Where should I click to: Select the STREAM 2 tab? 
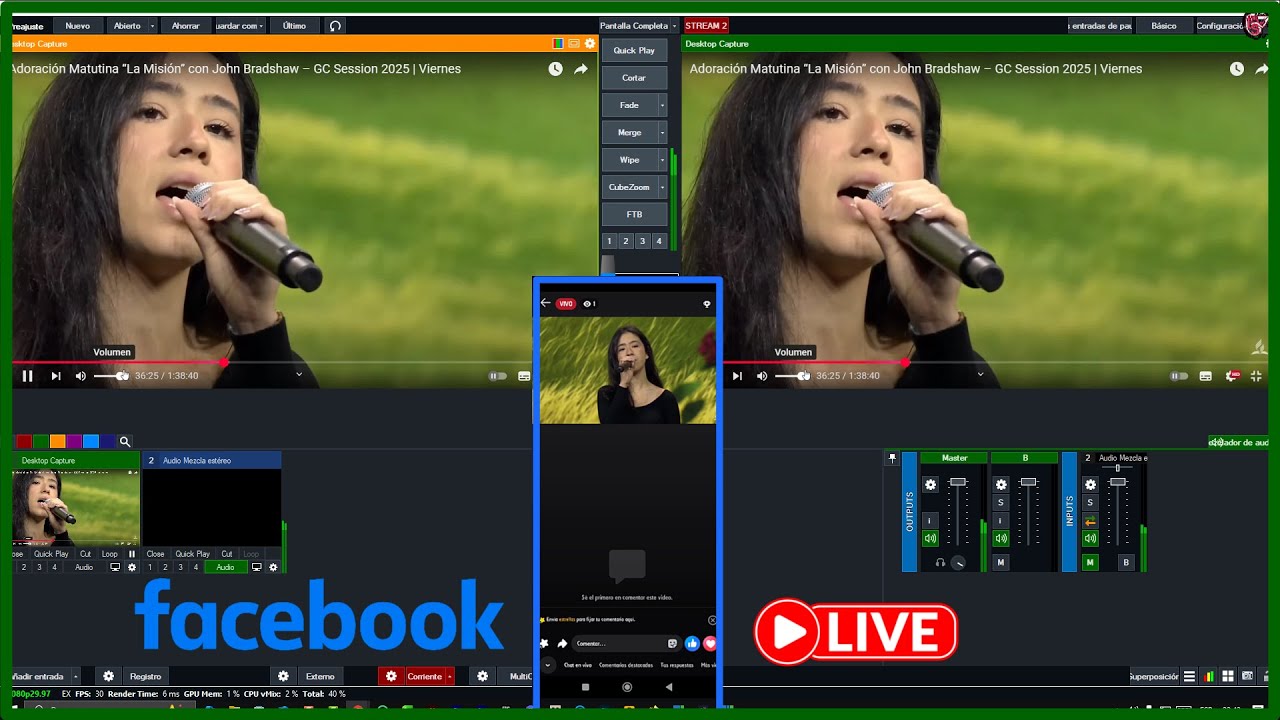(x=706, y=26)
